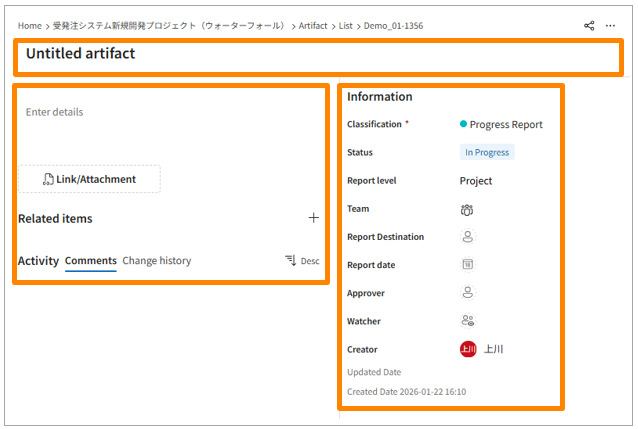Click the share icon at top right
The height and width of the screenshot is (429, 638).
tap(589, 25)
